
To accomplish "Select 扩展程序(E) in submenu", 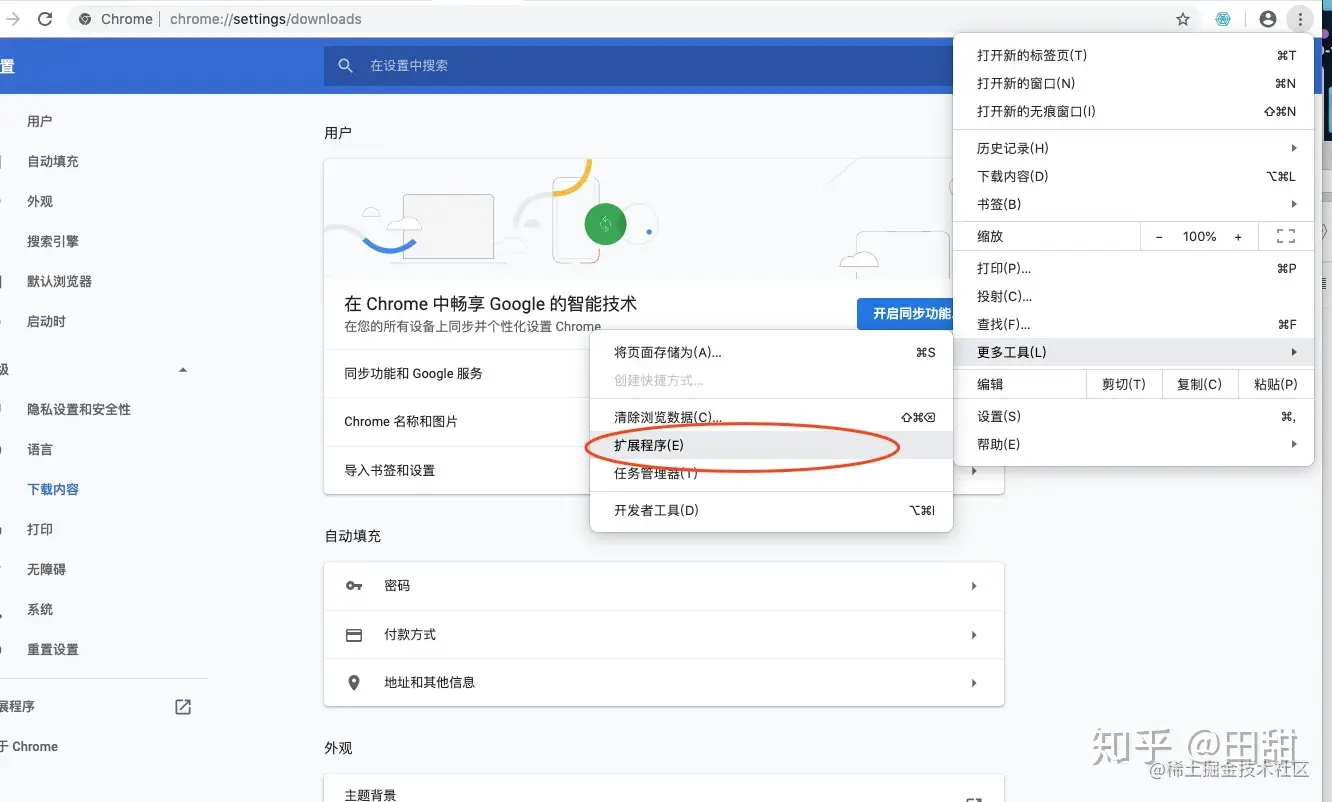I will (x=771, y=445).
